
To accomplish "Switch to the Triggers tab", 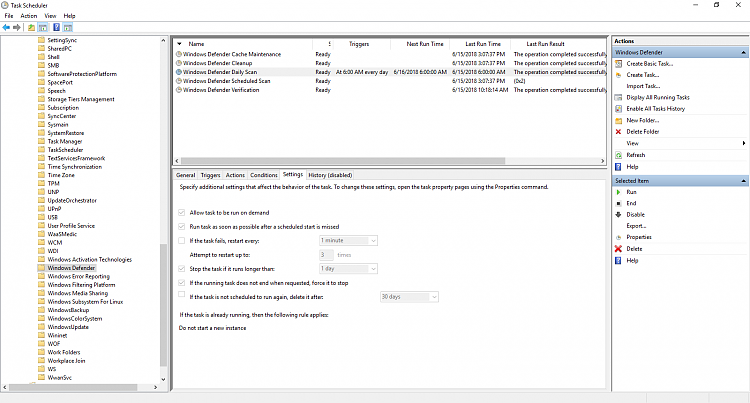I will [210, 175].
